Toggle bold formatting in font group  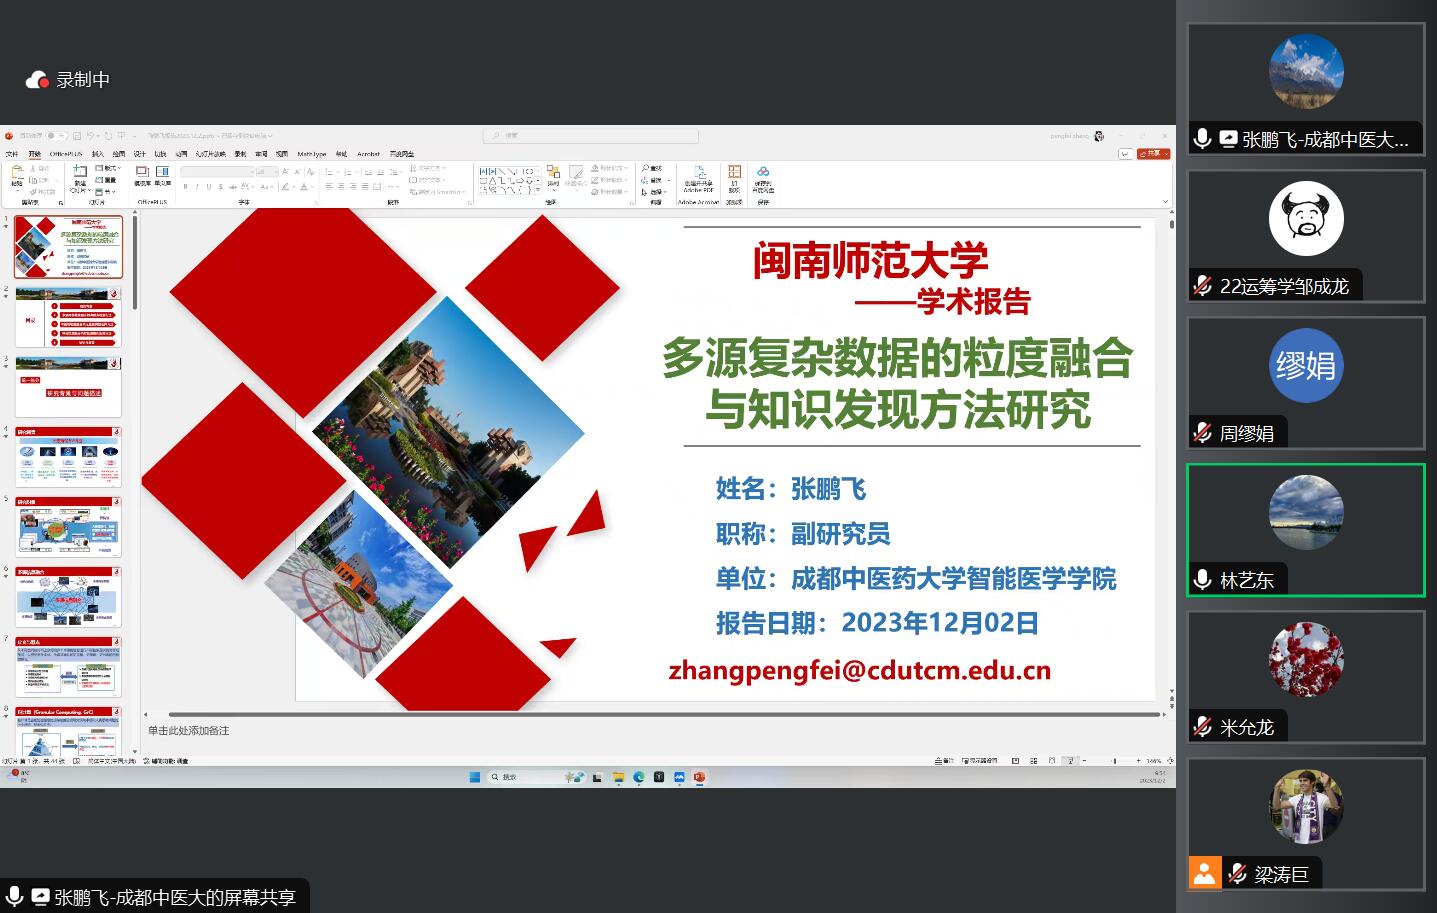185,187
